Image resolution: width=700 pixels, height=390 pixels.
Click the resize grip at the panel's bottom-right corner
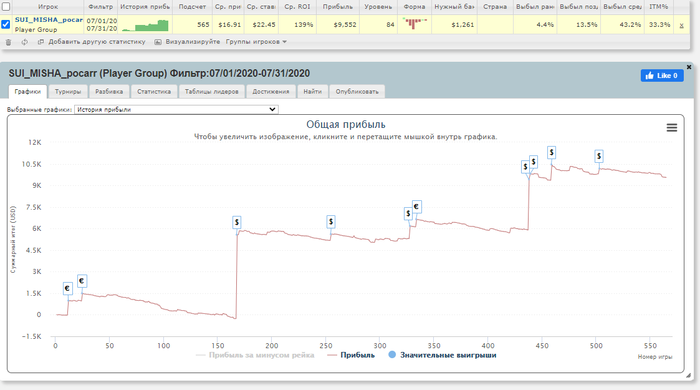tap(688, 376)
